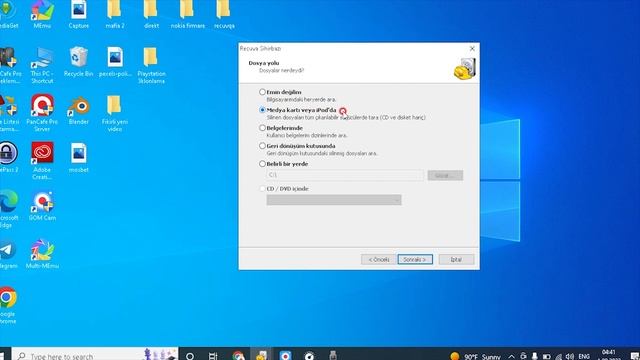Image resolution: width=640 pixels, height=360 pixels.
Task: Open the Fikirli yeni video folder
Action: (x=115, y=113)
